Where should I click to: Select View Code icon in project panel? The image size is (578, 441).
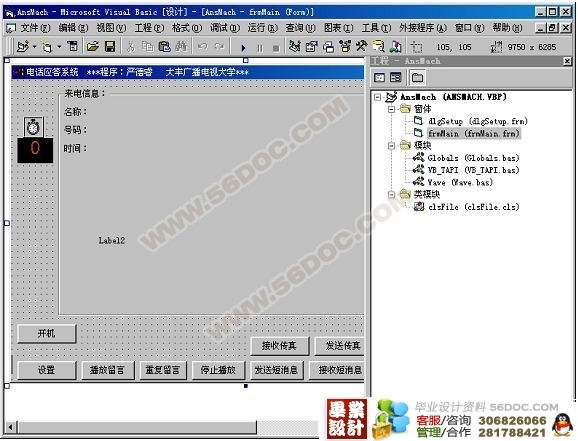click(379, 77)
